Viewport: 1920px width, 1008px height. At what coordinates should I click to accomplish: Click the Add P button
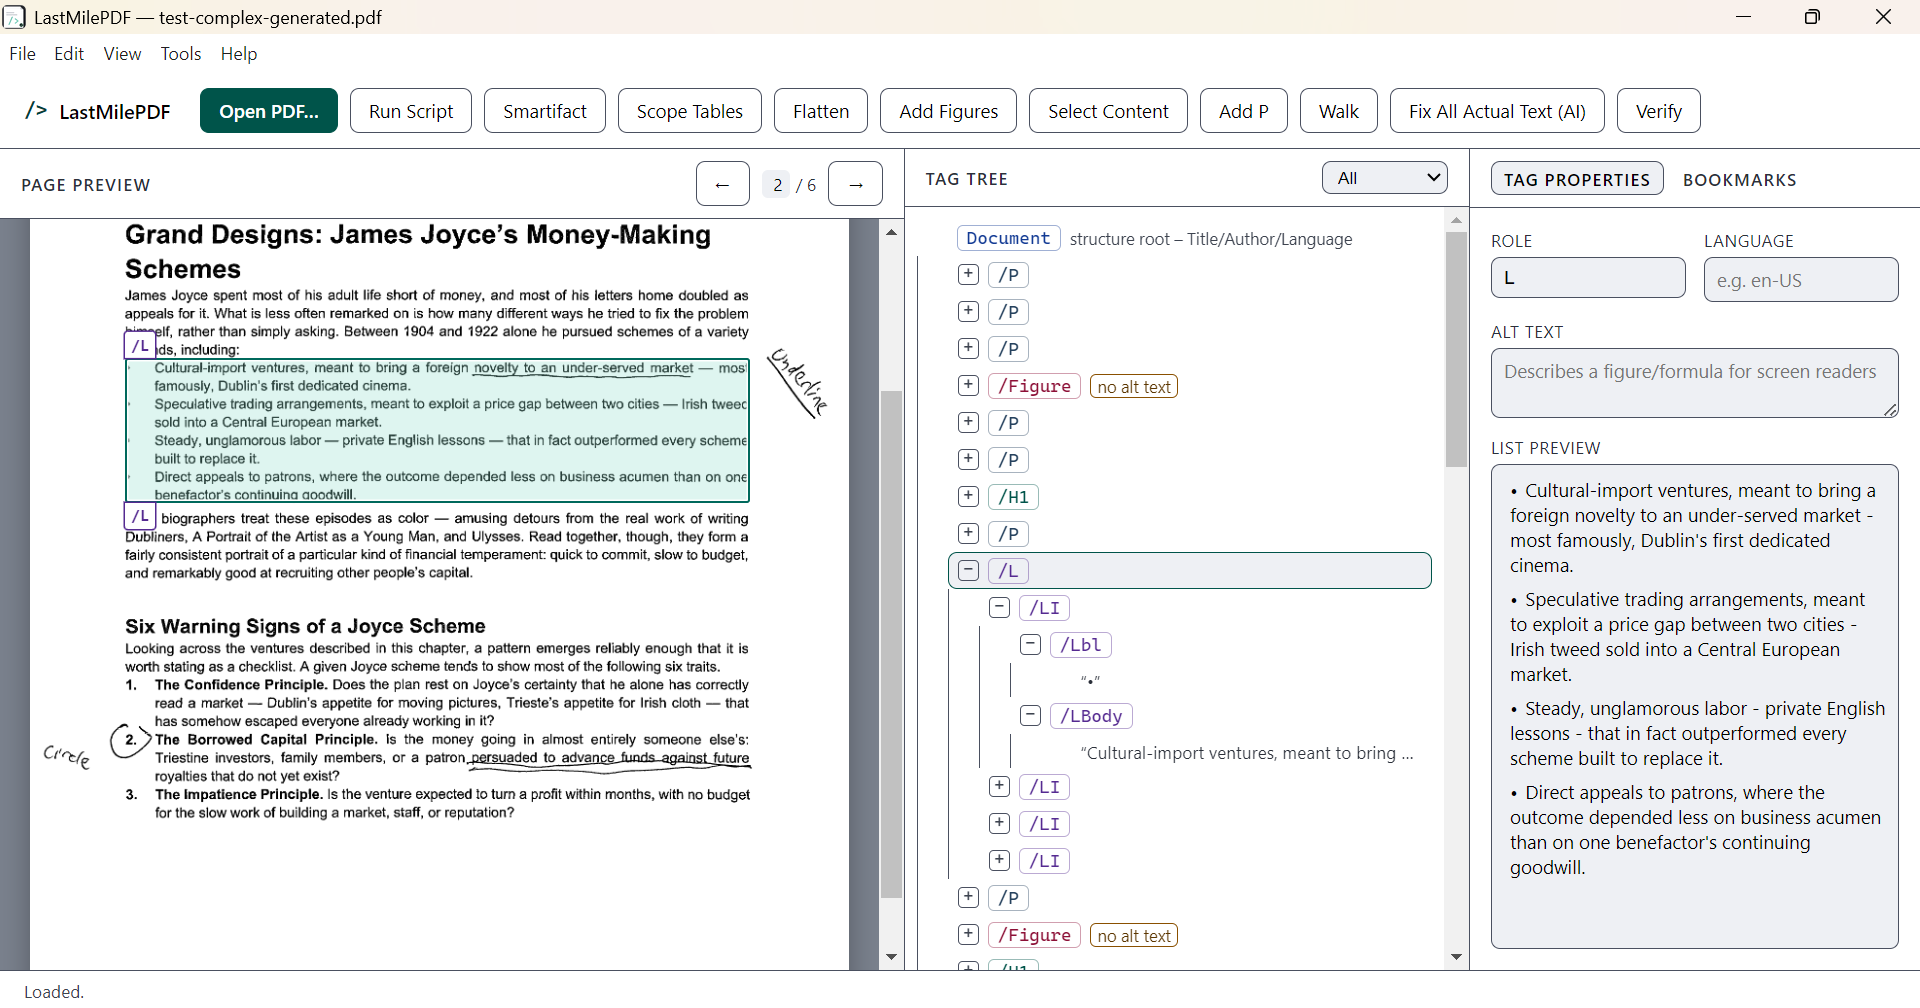tap(1244, 111)
